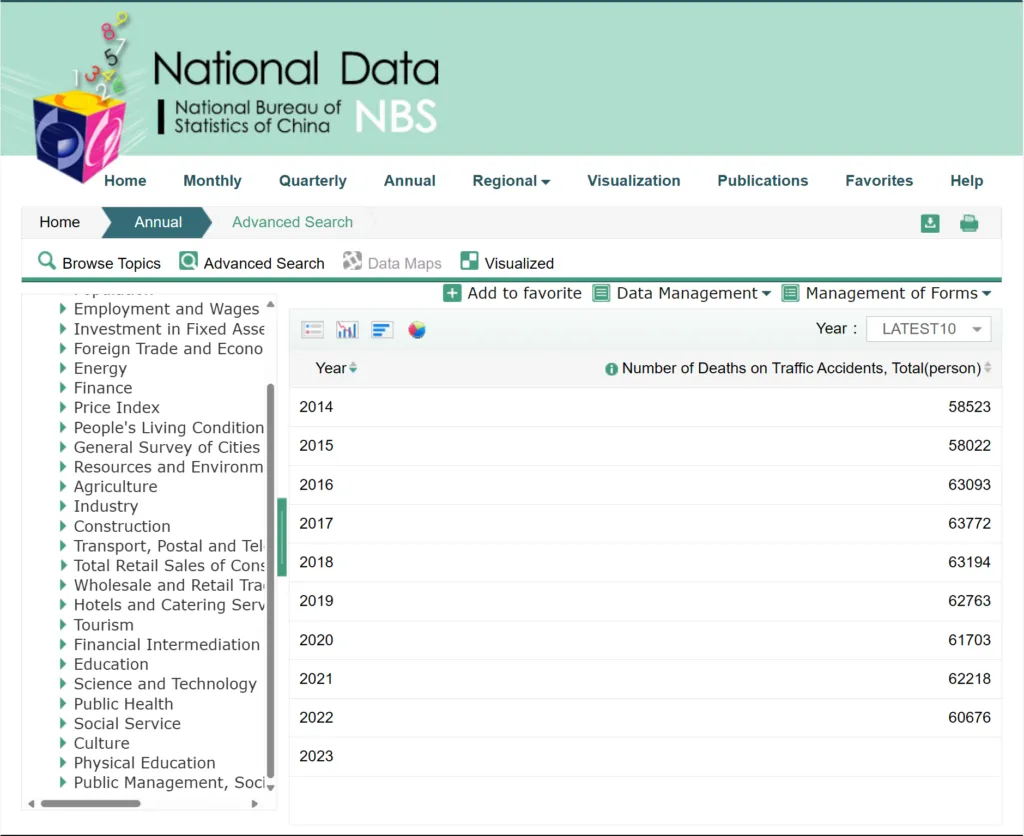
Task: Click the download icon in breadcrumb bar
Action: [930, 223]
